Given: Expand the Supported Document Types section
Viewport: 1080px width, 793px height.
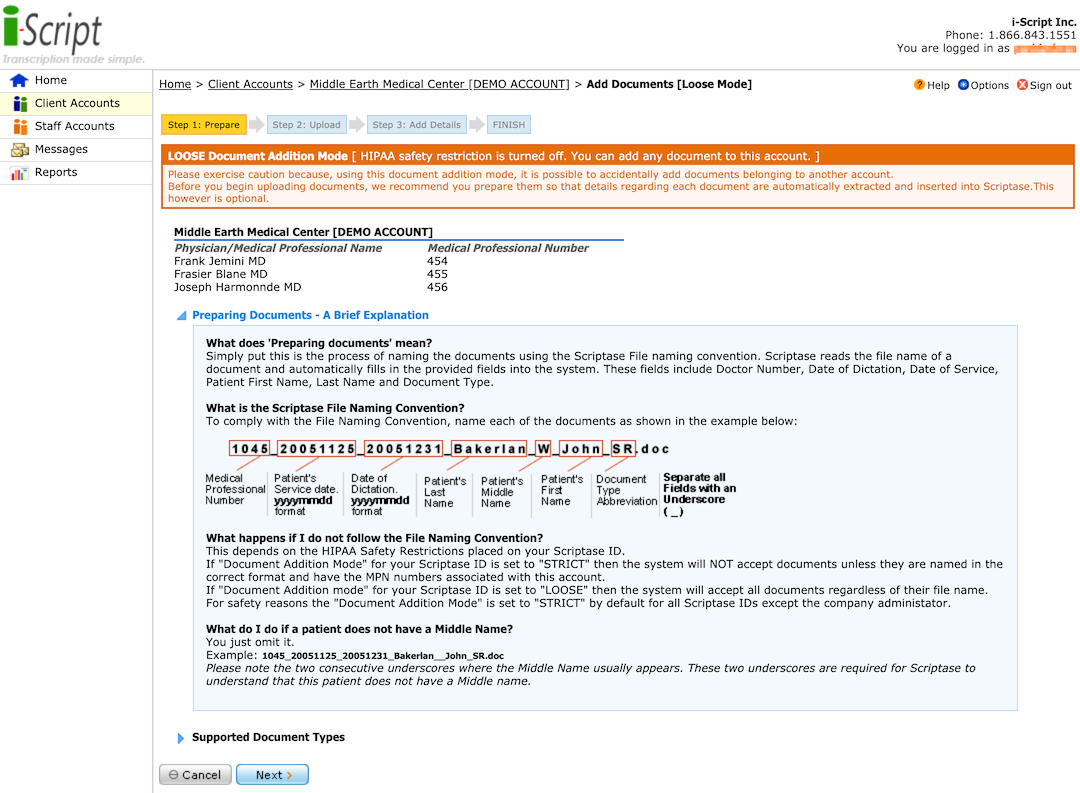Looking at the screenshot, I should point(180,737).
